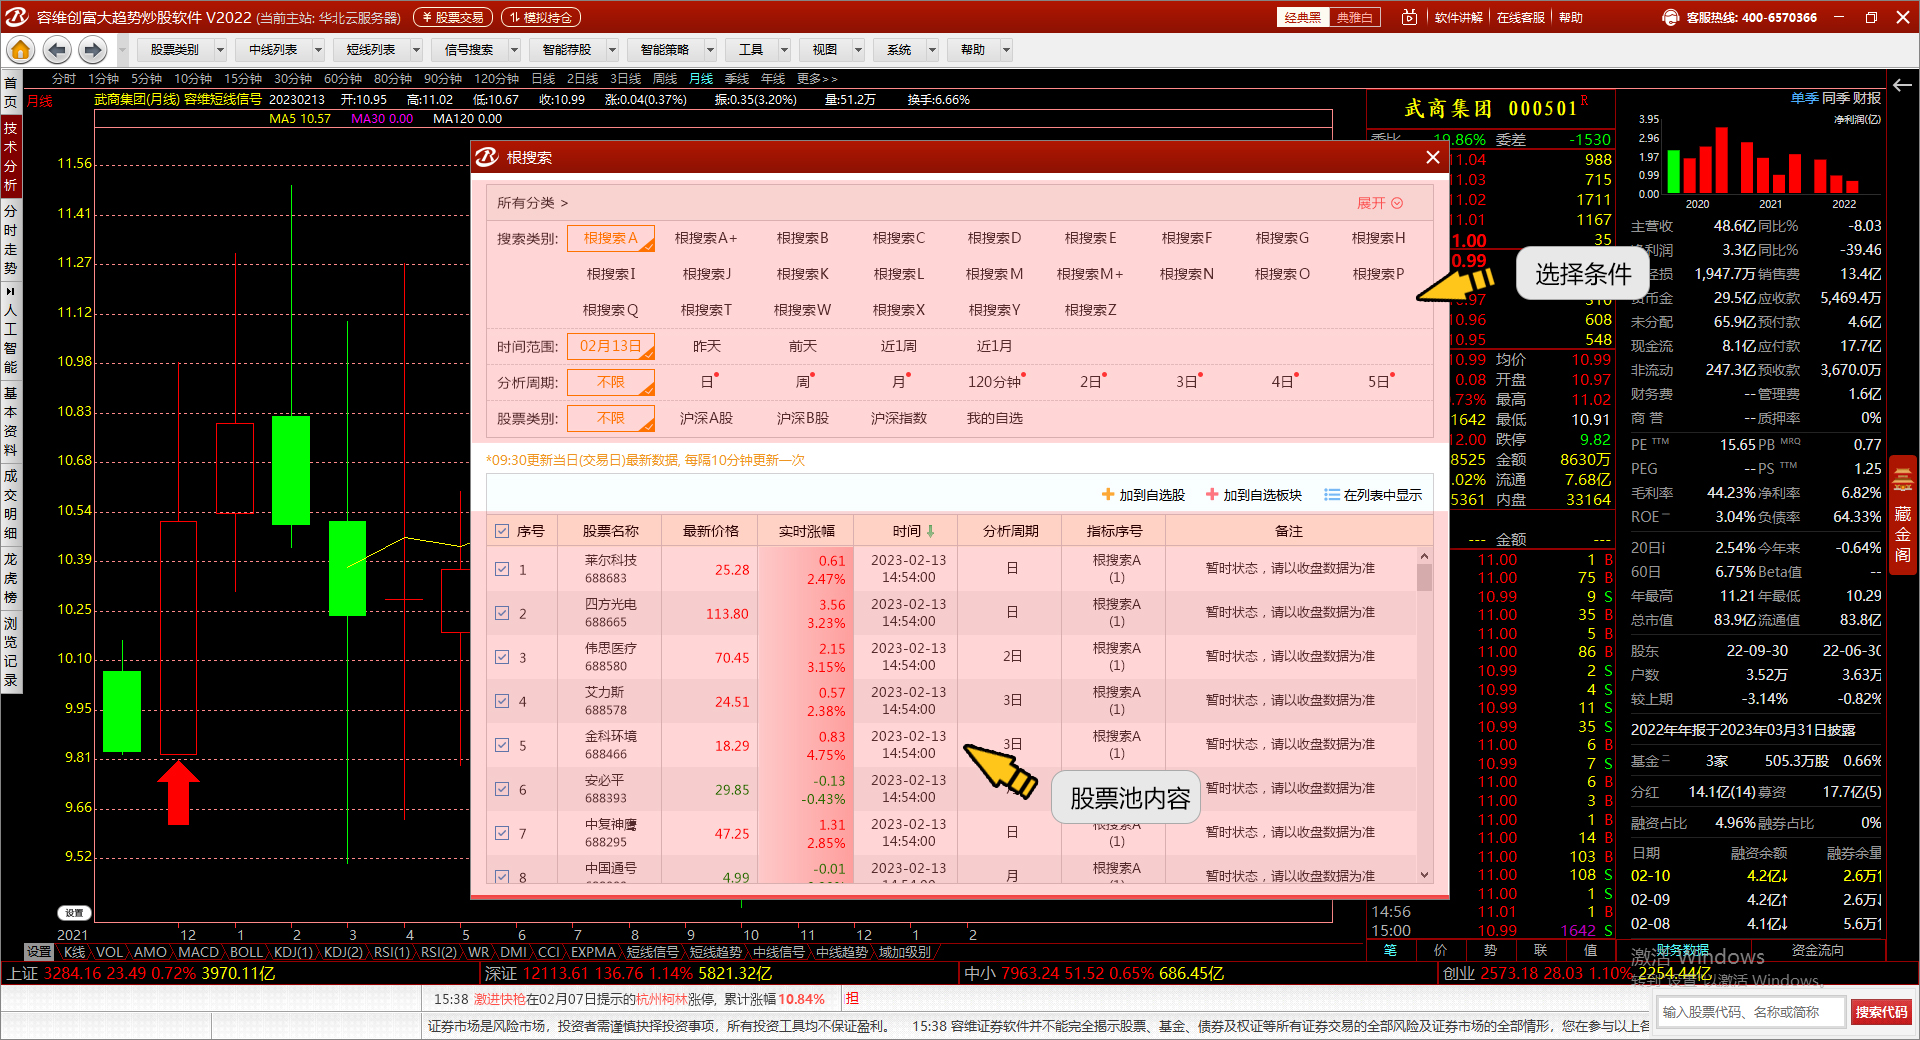Open the 在线客服 link
The height and width of the screenshot is (1040, 1920).
(1520, 17)
